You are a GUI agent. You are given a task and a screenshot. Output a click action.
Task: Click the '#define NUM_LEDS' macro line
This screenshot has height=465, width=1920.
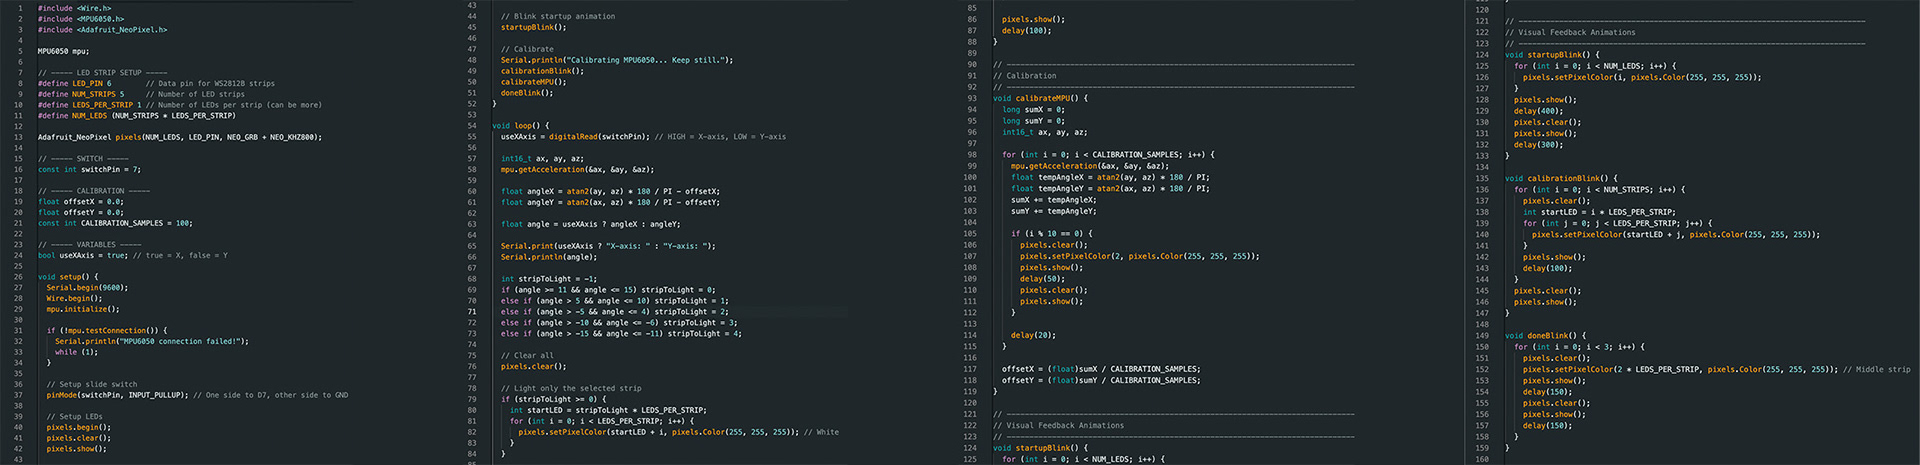(x=136, y=116)
